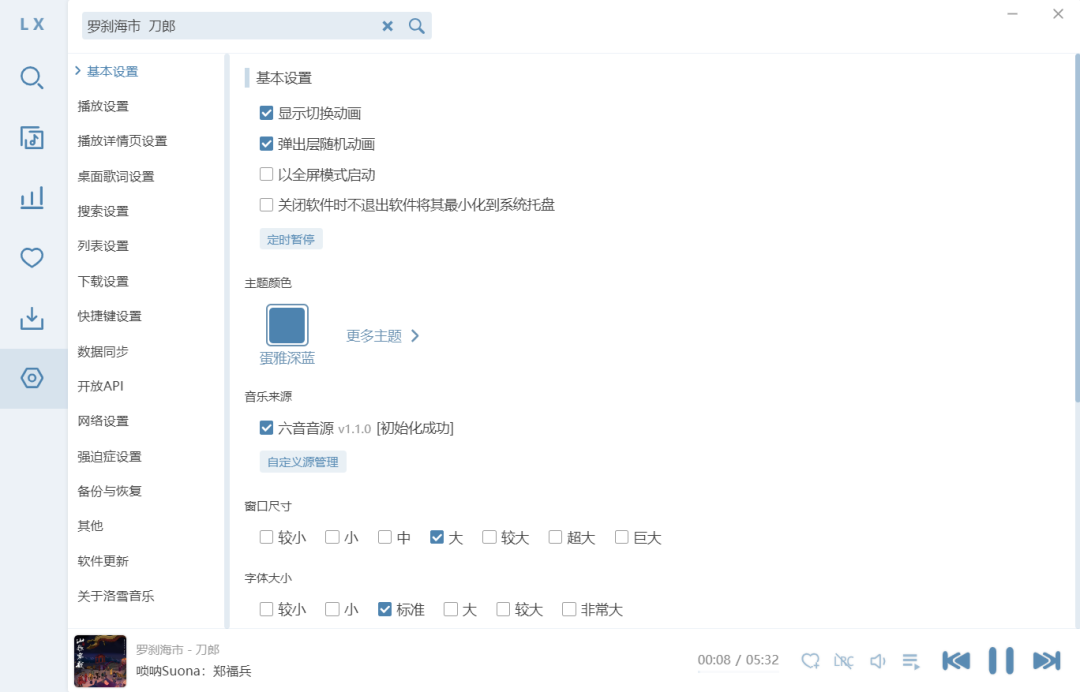Clear the search box text
Viewport: 1080px width, 692px height.
[388, 26]
